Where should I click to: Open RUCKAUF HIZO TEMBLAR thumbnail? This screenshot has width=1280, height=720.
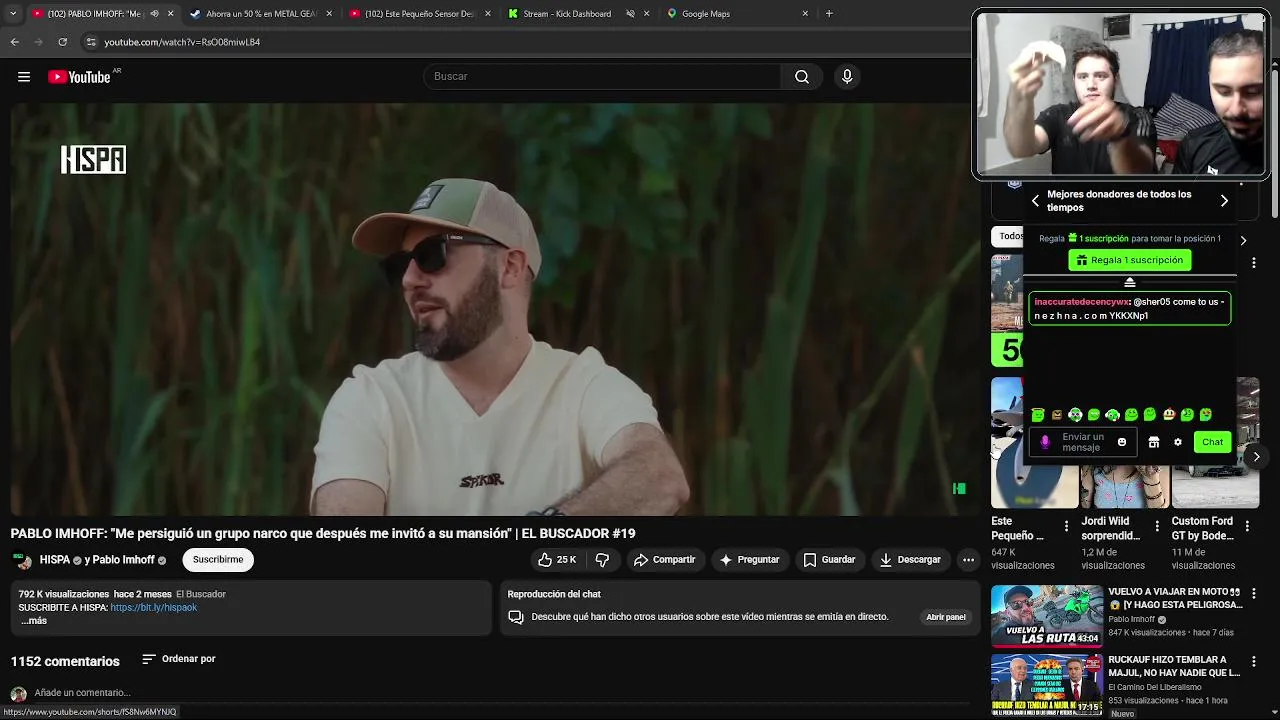point(1047,686)
